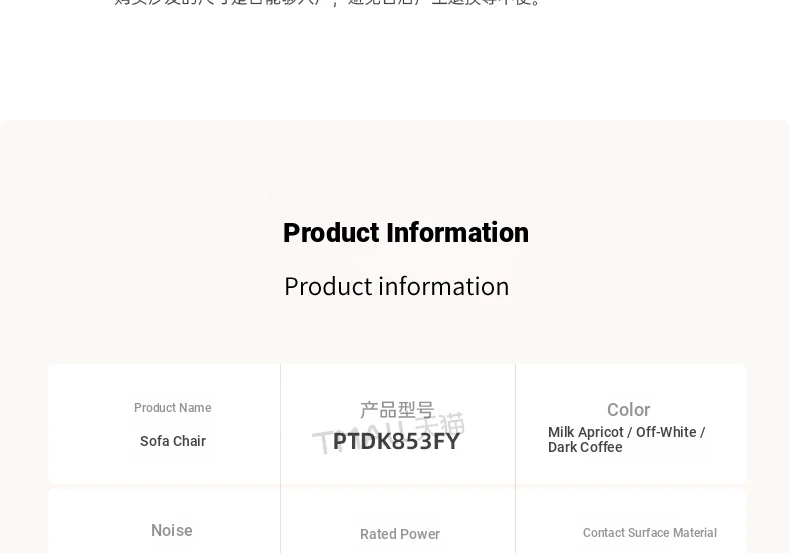This screenshot has height=553, width=790.
Task: Select the Product Name label
Action: point(172,408)
